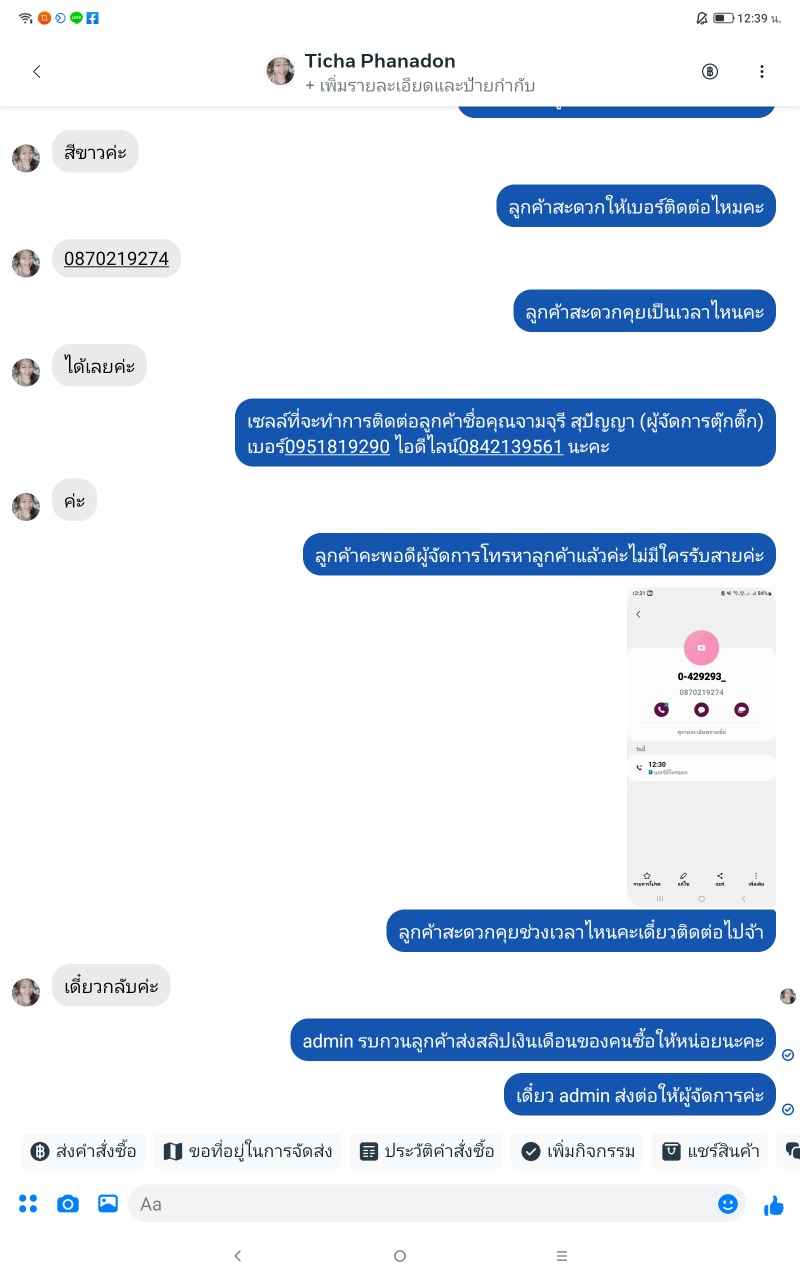Viewport: 800px width, 1280px height.
Task: Tap the baht payment icon in the header
Action: (x=710, y=71)
